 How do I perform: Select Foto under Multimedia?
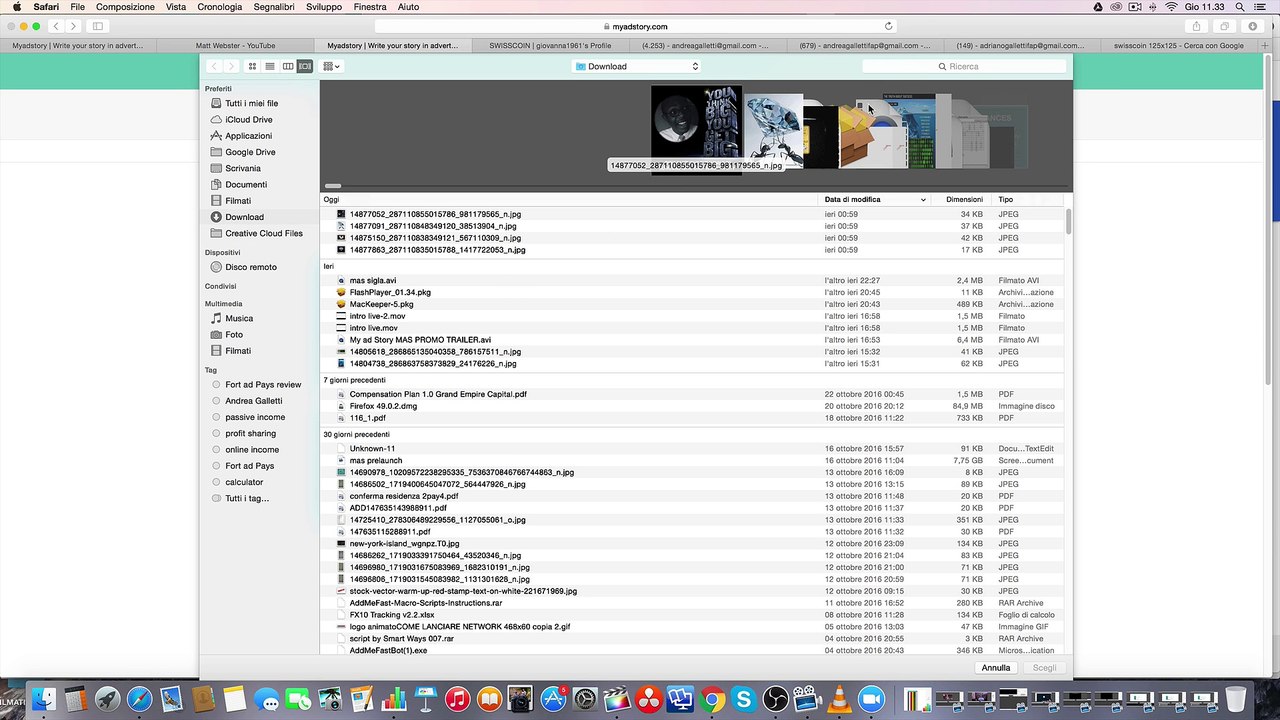point(234,334)
